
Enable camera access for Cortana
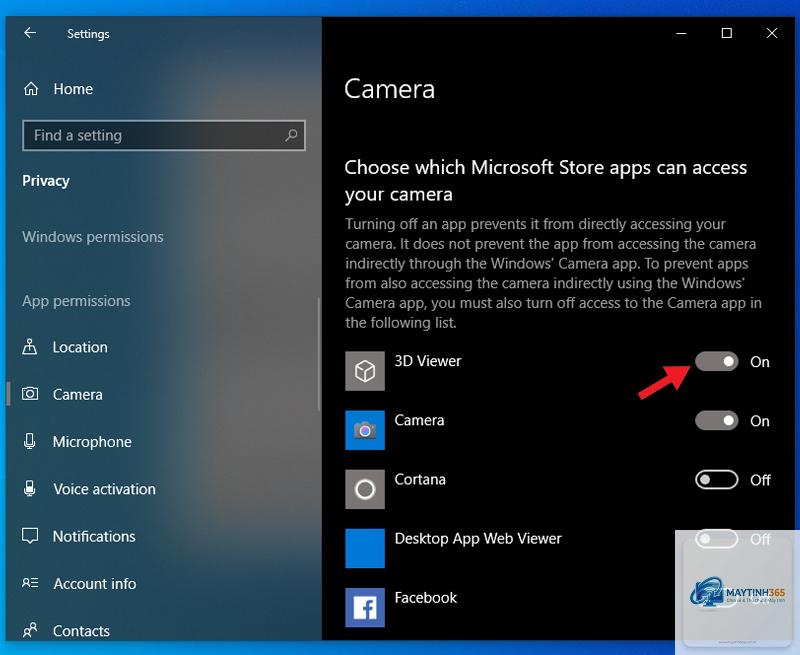click(716, 480)
